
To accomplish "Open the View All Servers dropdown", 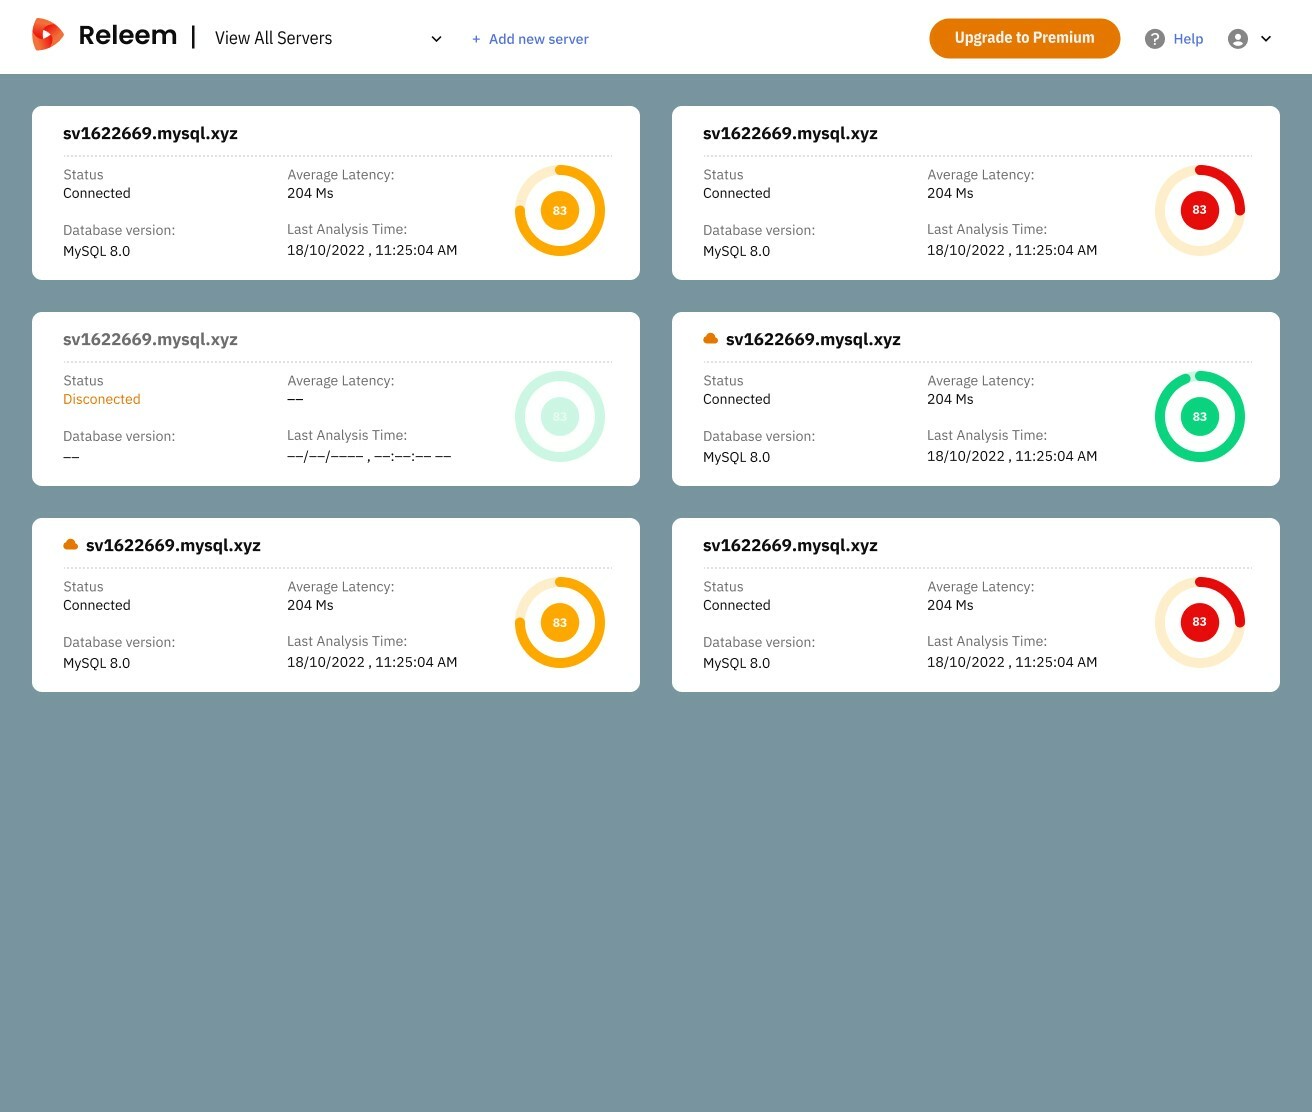I will pyautogui.click(x=274, y=38).
